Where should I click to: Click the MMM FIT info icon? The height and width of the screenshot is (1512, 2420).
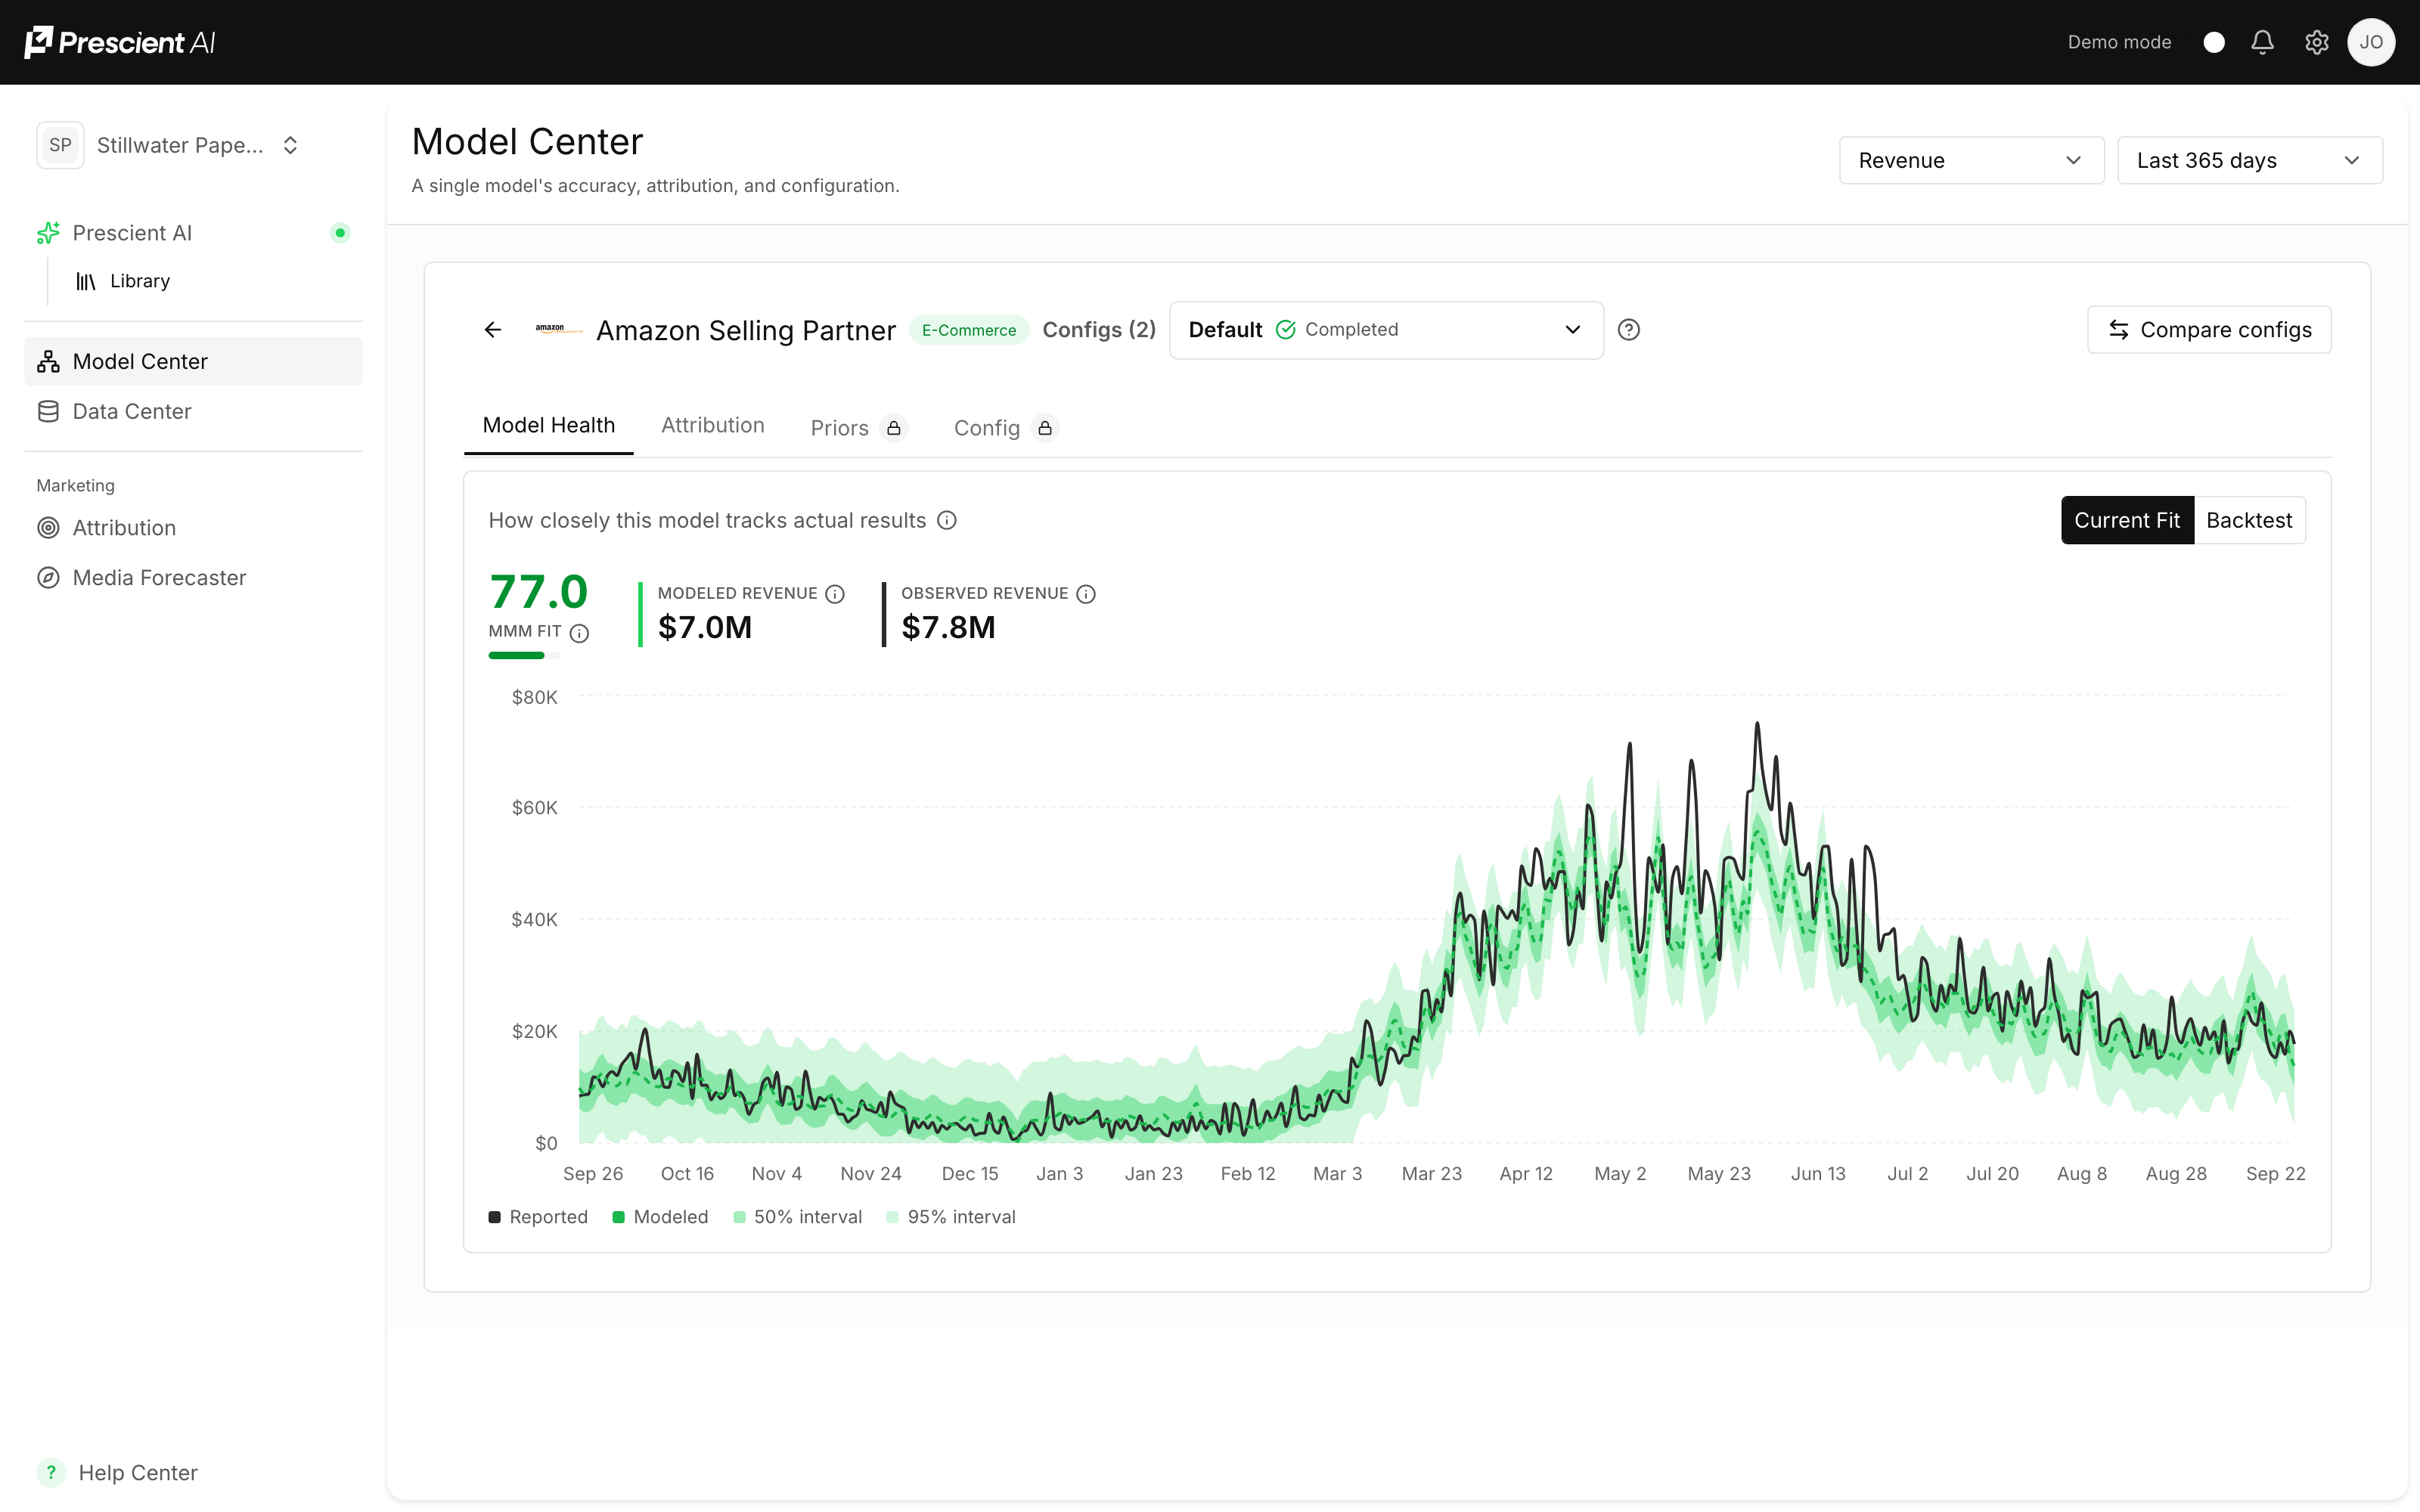[x=579, y=633]
